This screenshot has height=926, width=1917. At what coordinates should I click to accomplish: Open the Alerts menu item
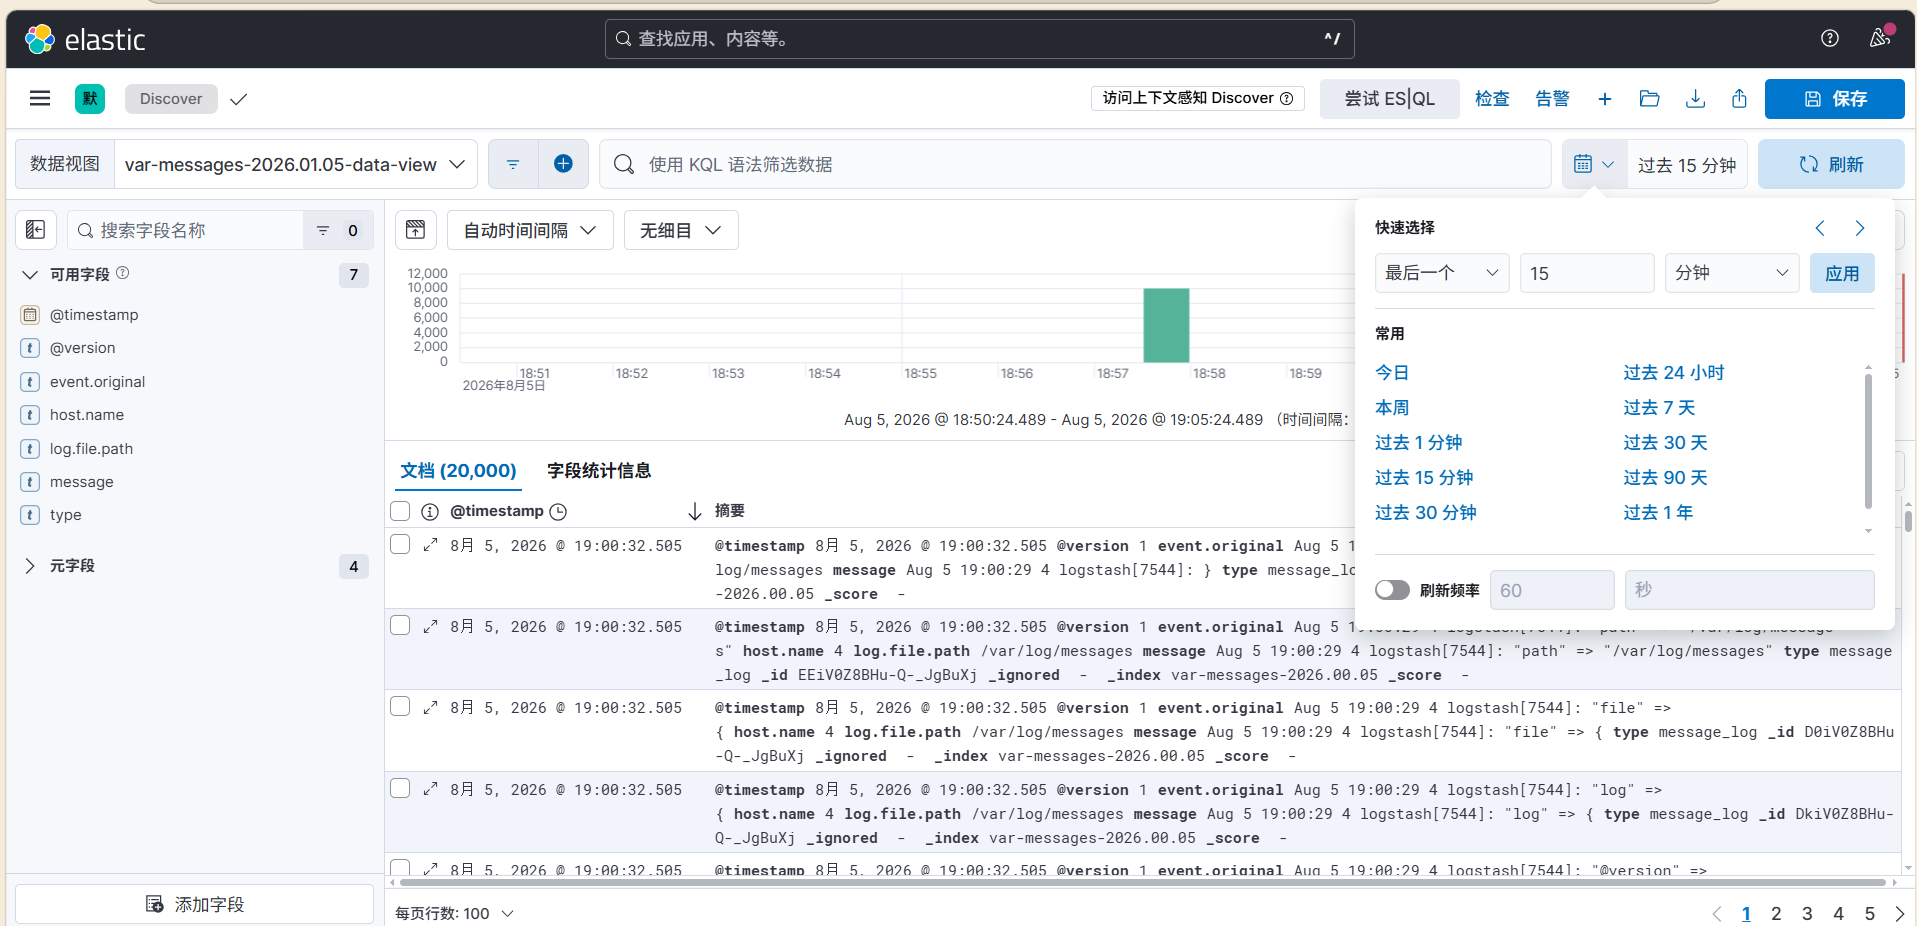(x=1552, y=99)
